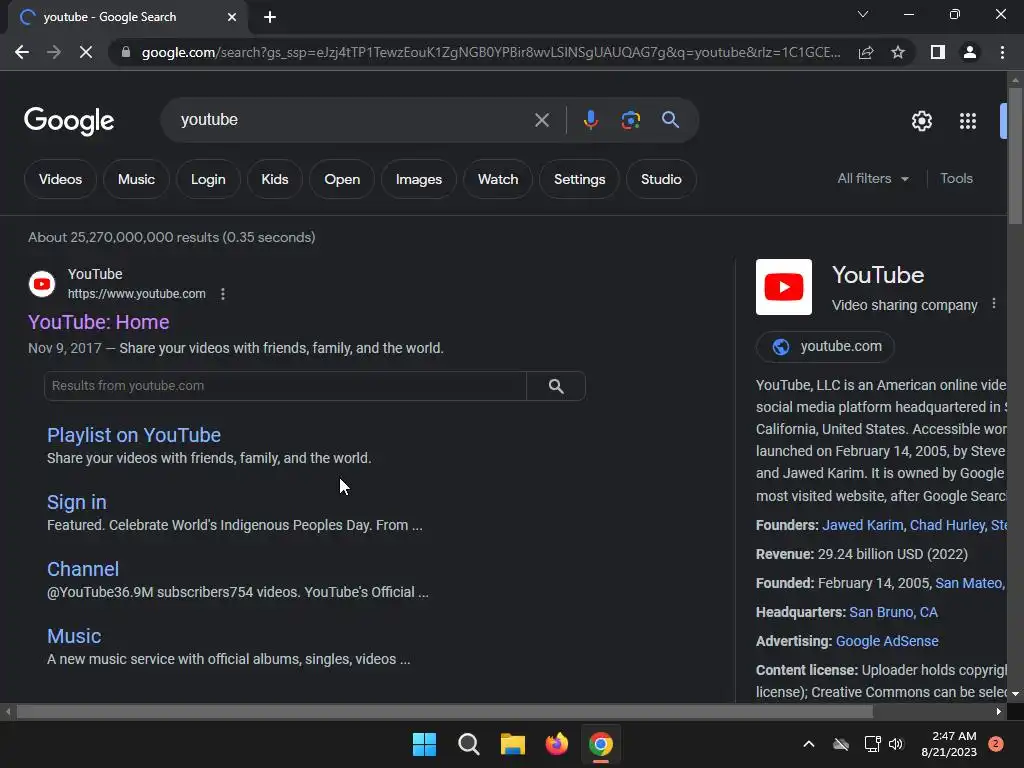Start a search by voice

[x=590, y=120]
